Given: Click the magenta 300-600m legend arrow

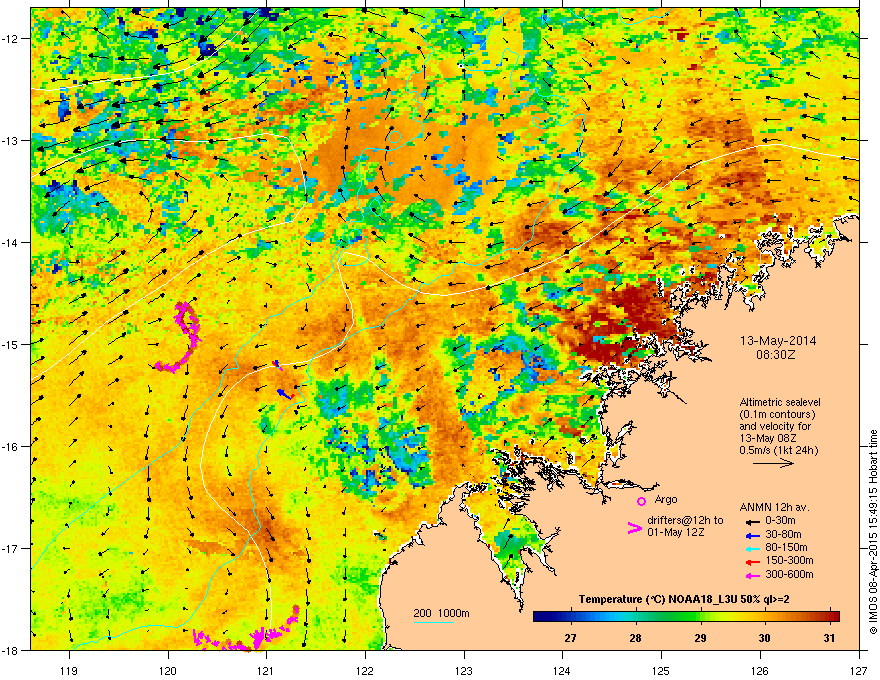Looking at the screenshot, I should pyautogui.click(x=751, y=575).
